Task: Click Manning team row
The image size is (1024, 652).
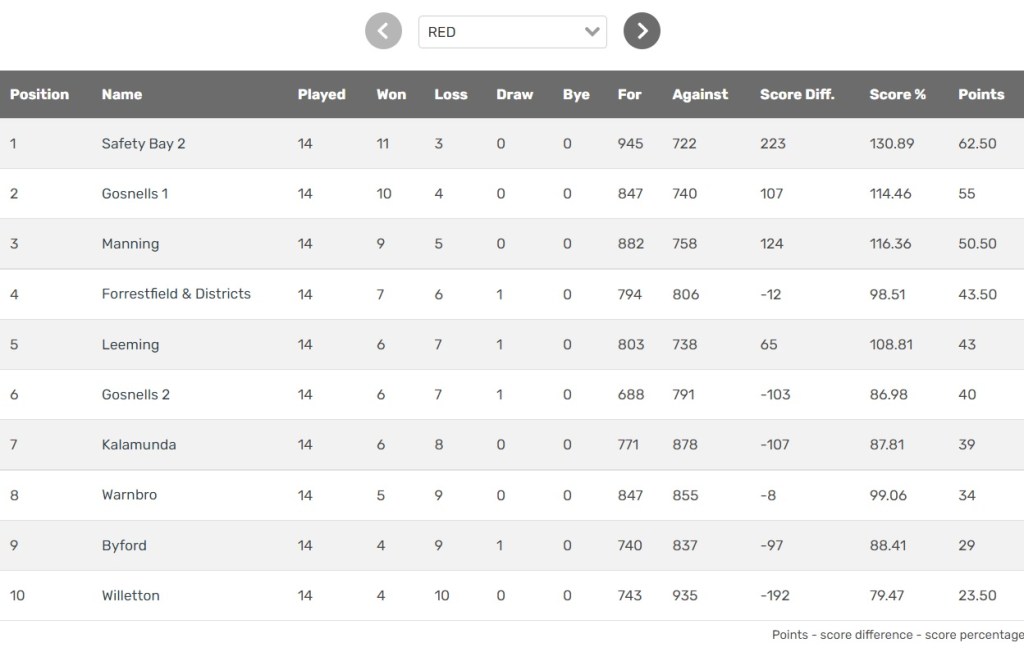Action: point(130,244)
